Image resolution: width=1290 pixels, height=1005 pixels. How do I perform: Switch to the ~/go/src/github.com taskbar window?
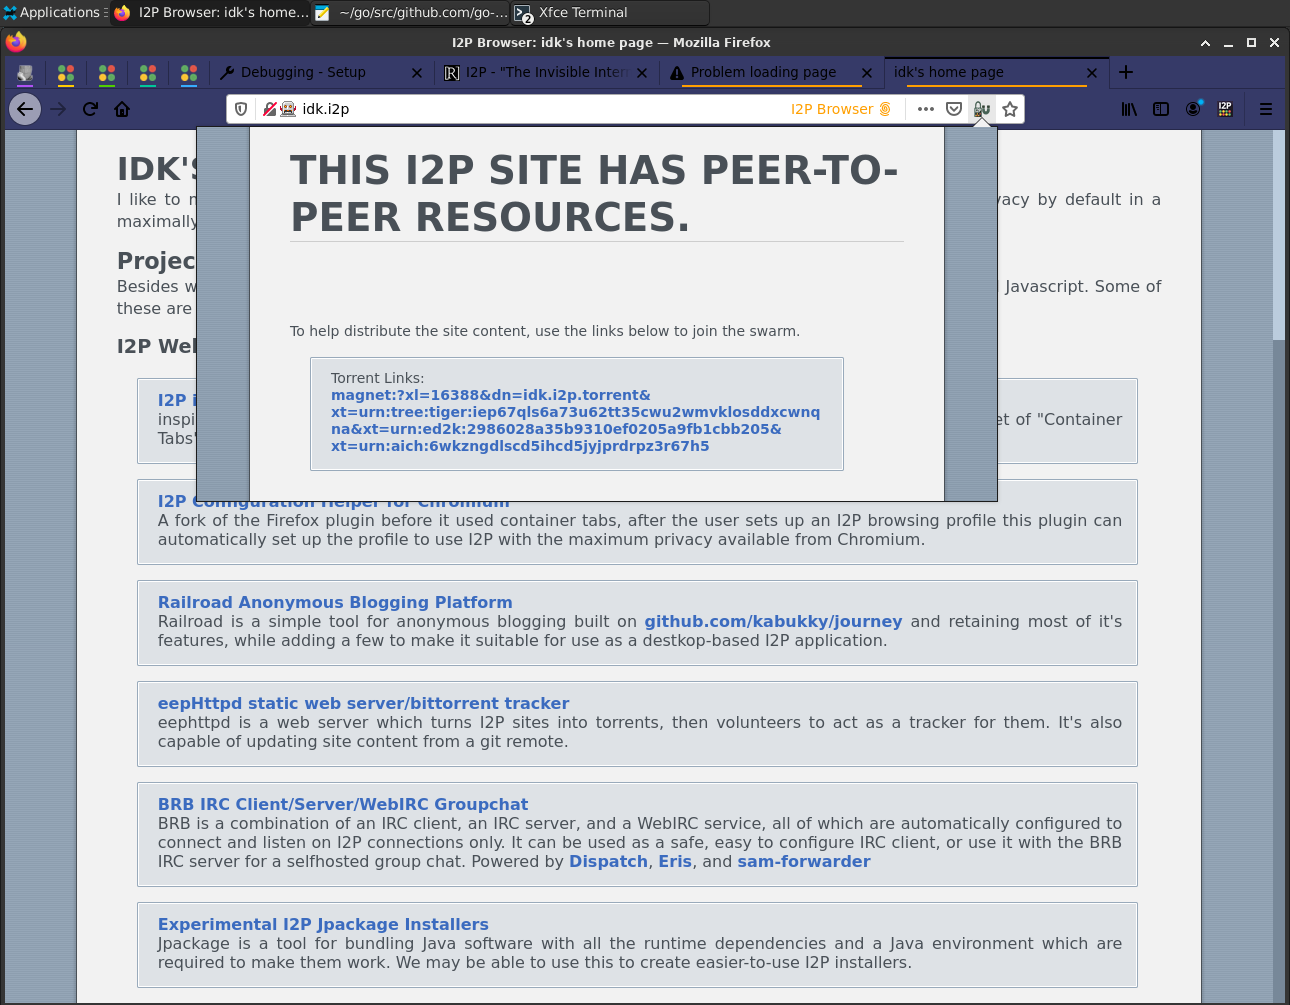click(x=411, y=12)
